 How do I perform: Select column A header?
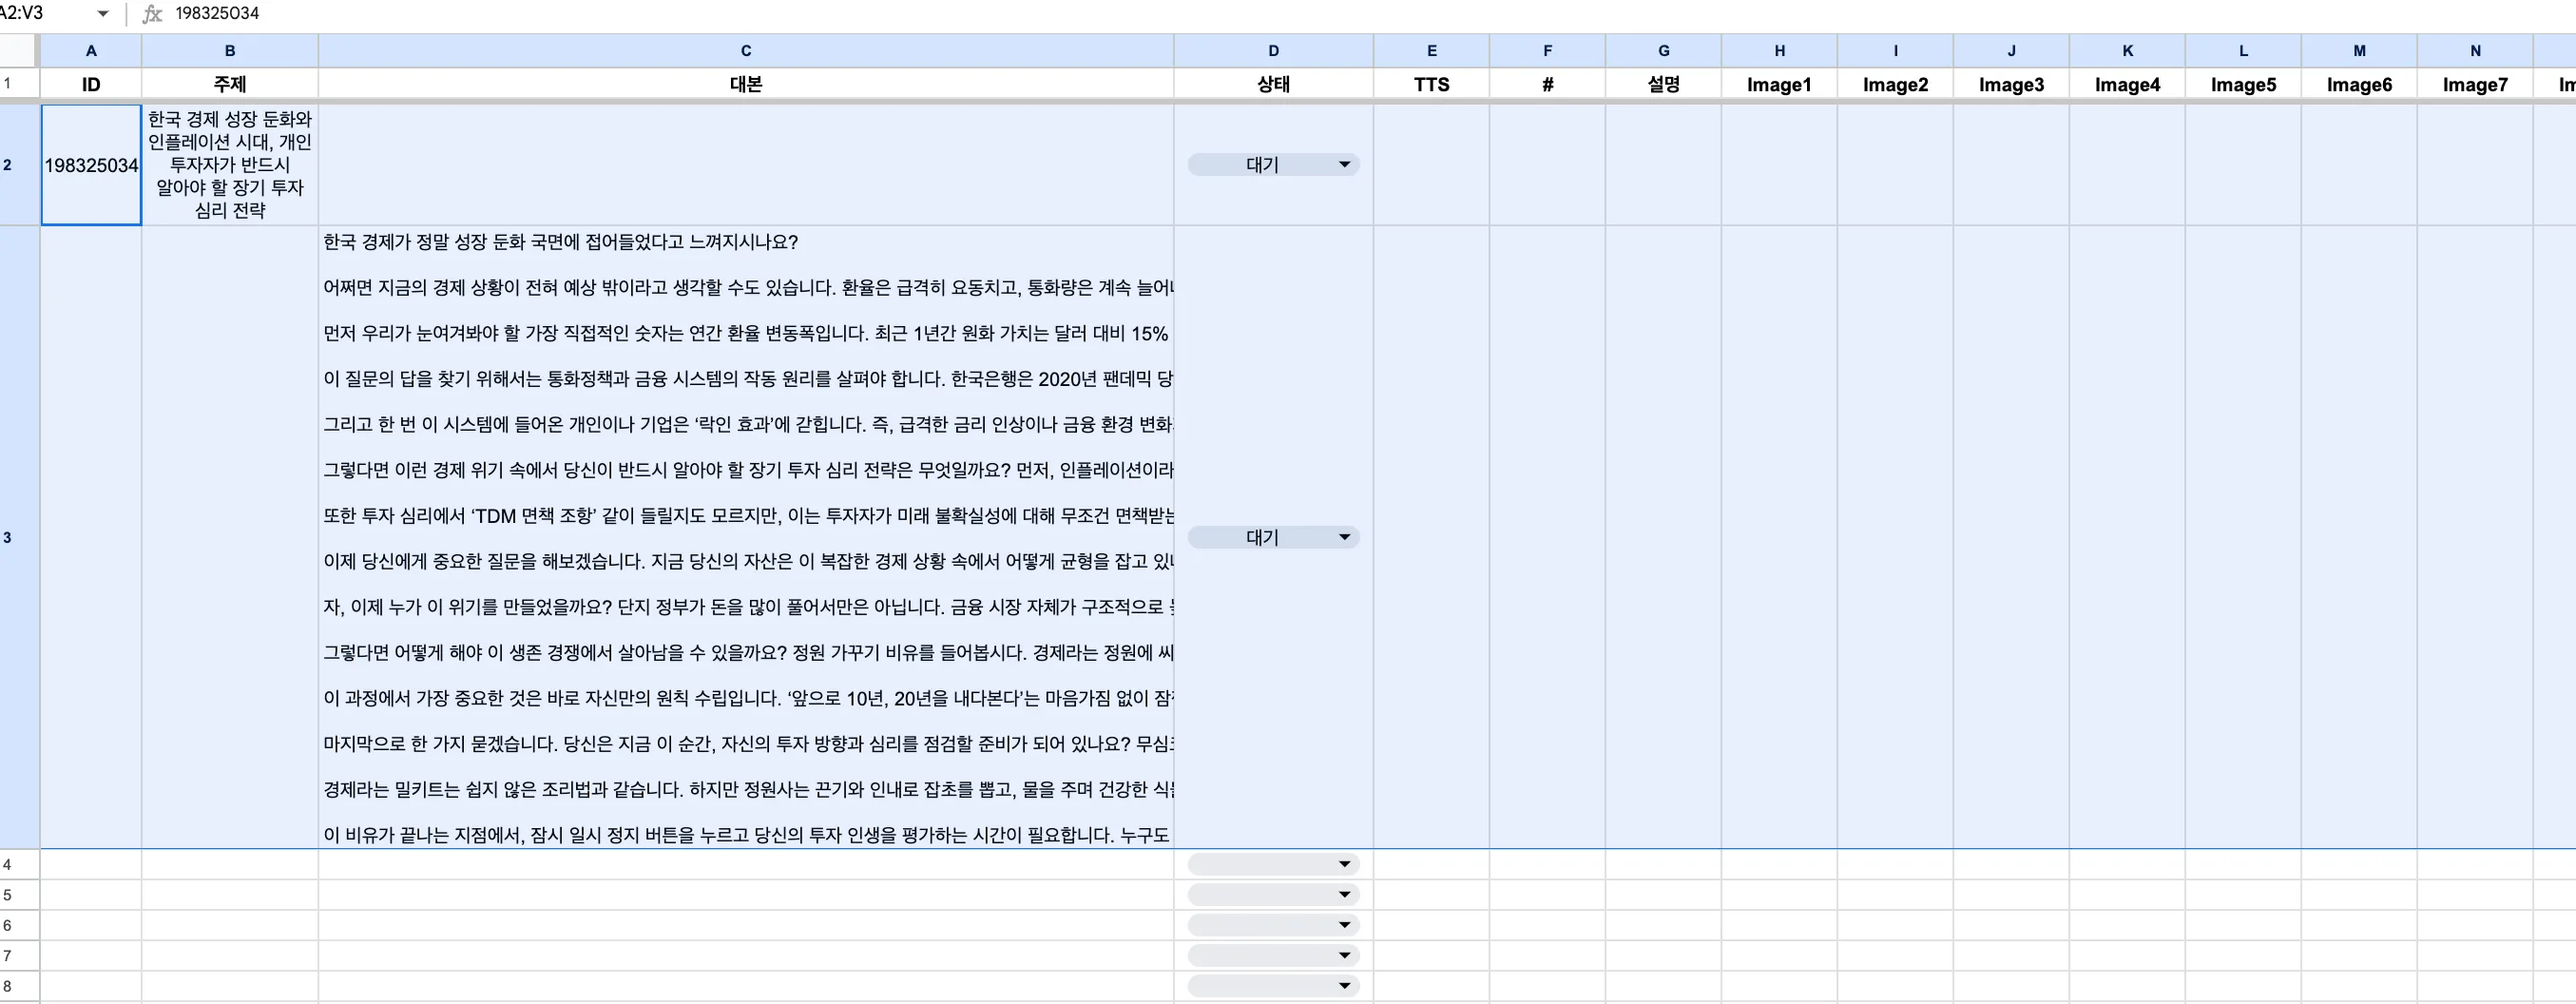[91, 50]
